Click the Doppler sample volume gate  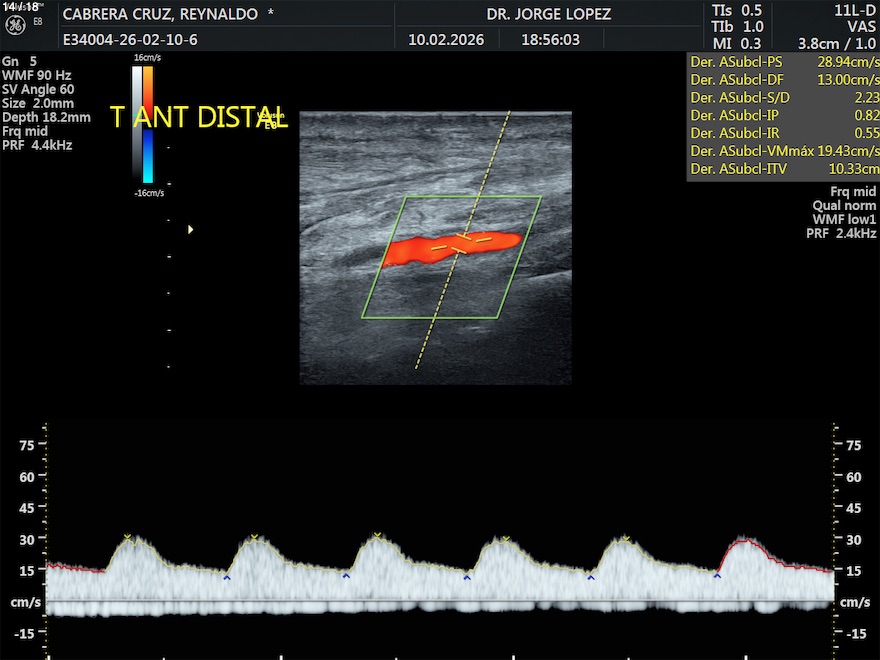point(462,240)
